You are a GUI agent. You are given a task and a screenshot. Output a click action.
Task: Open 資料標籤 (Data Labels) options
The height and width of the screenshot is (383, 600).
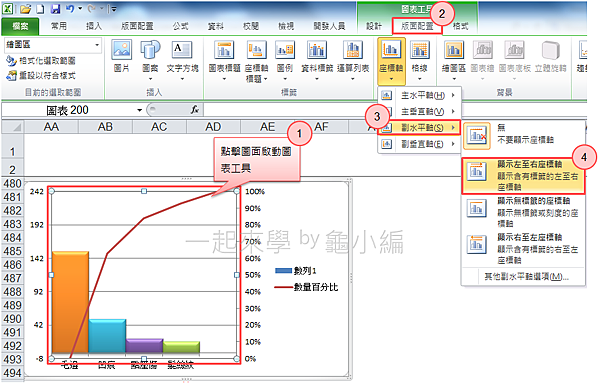(317, 60)
